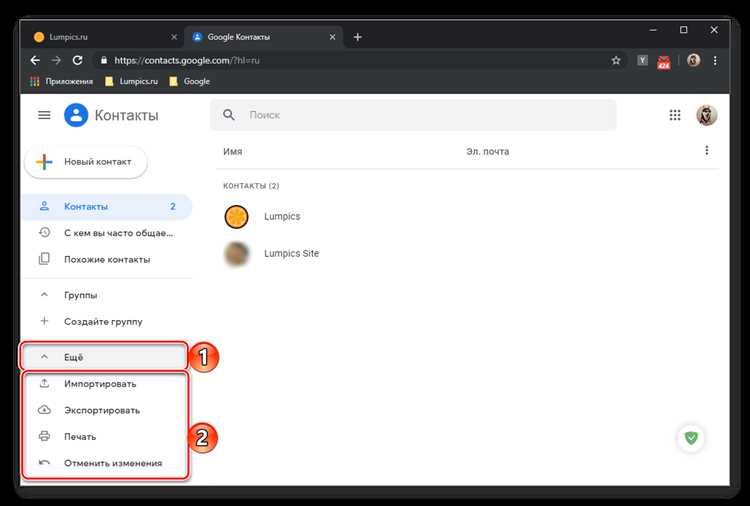Open the Google apps grid
750x506 pixels.
coord(674,115)
